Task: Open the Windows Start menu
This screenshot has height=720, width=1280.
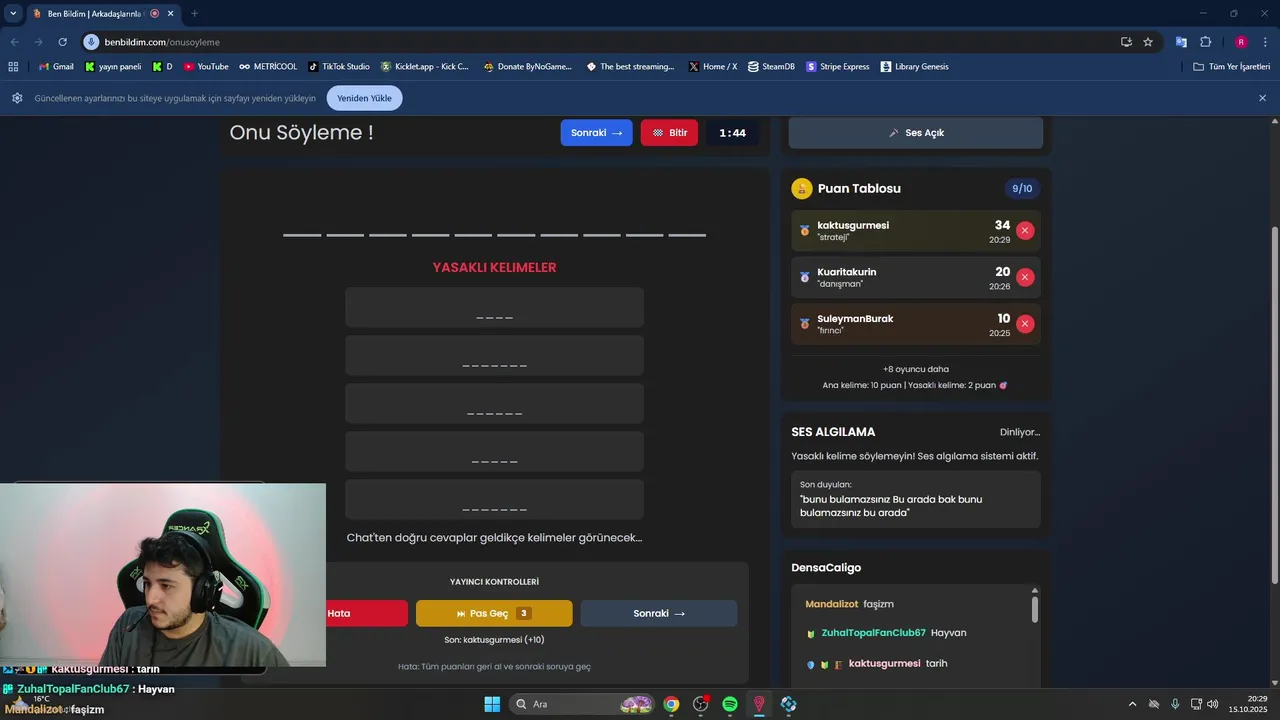Action: pyautogui.click(x=492, y=704)
